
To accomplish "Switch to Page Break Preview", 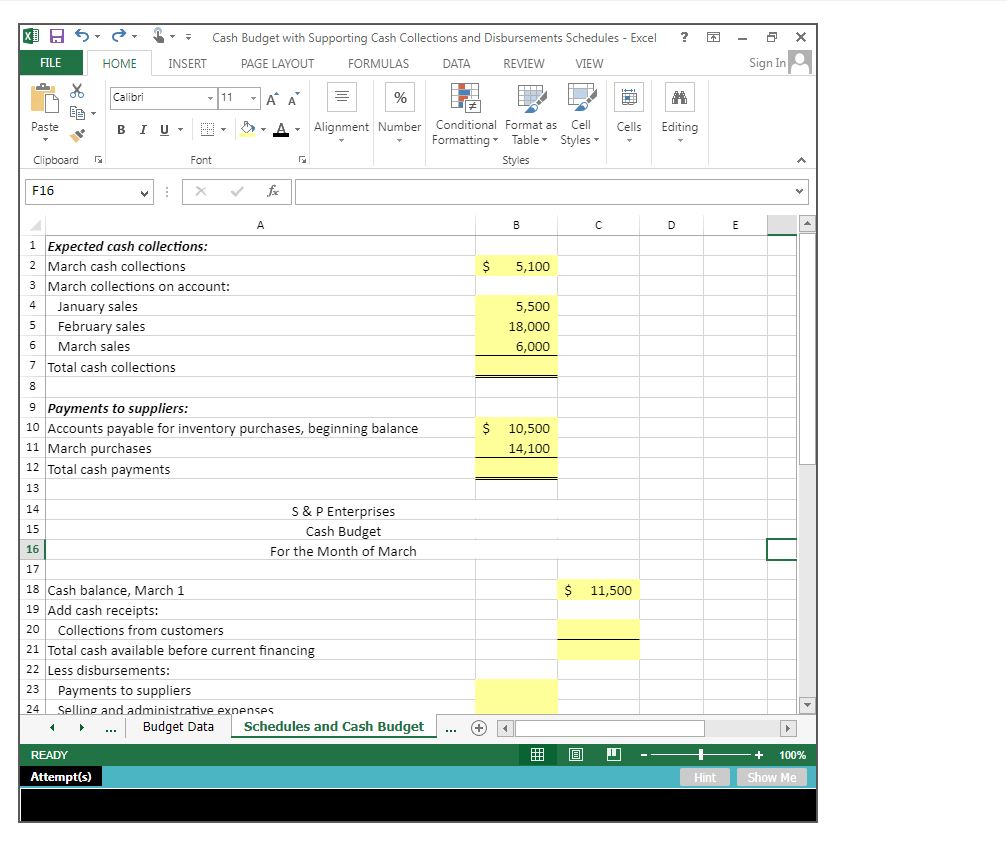I will pos(614,755).
